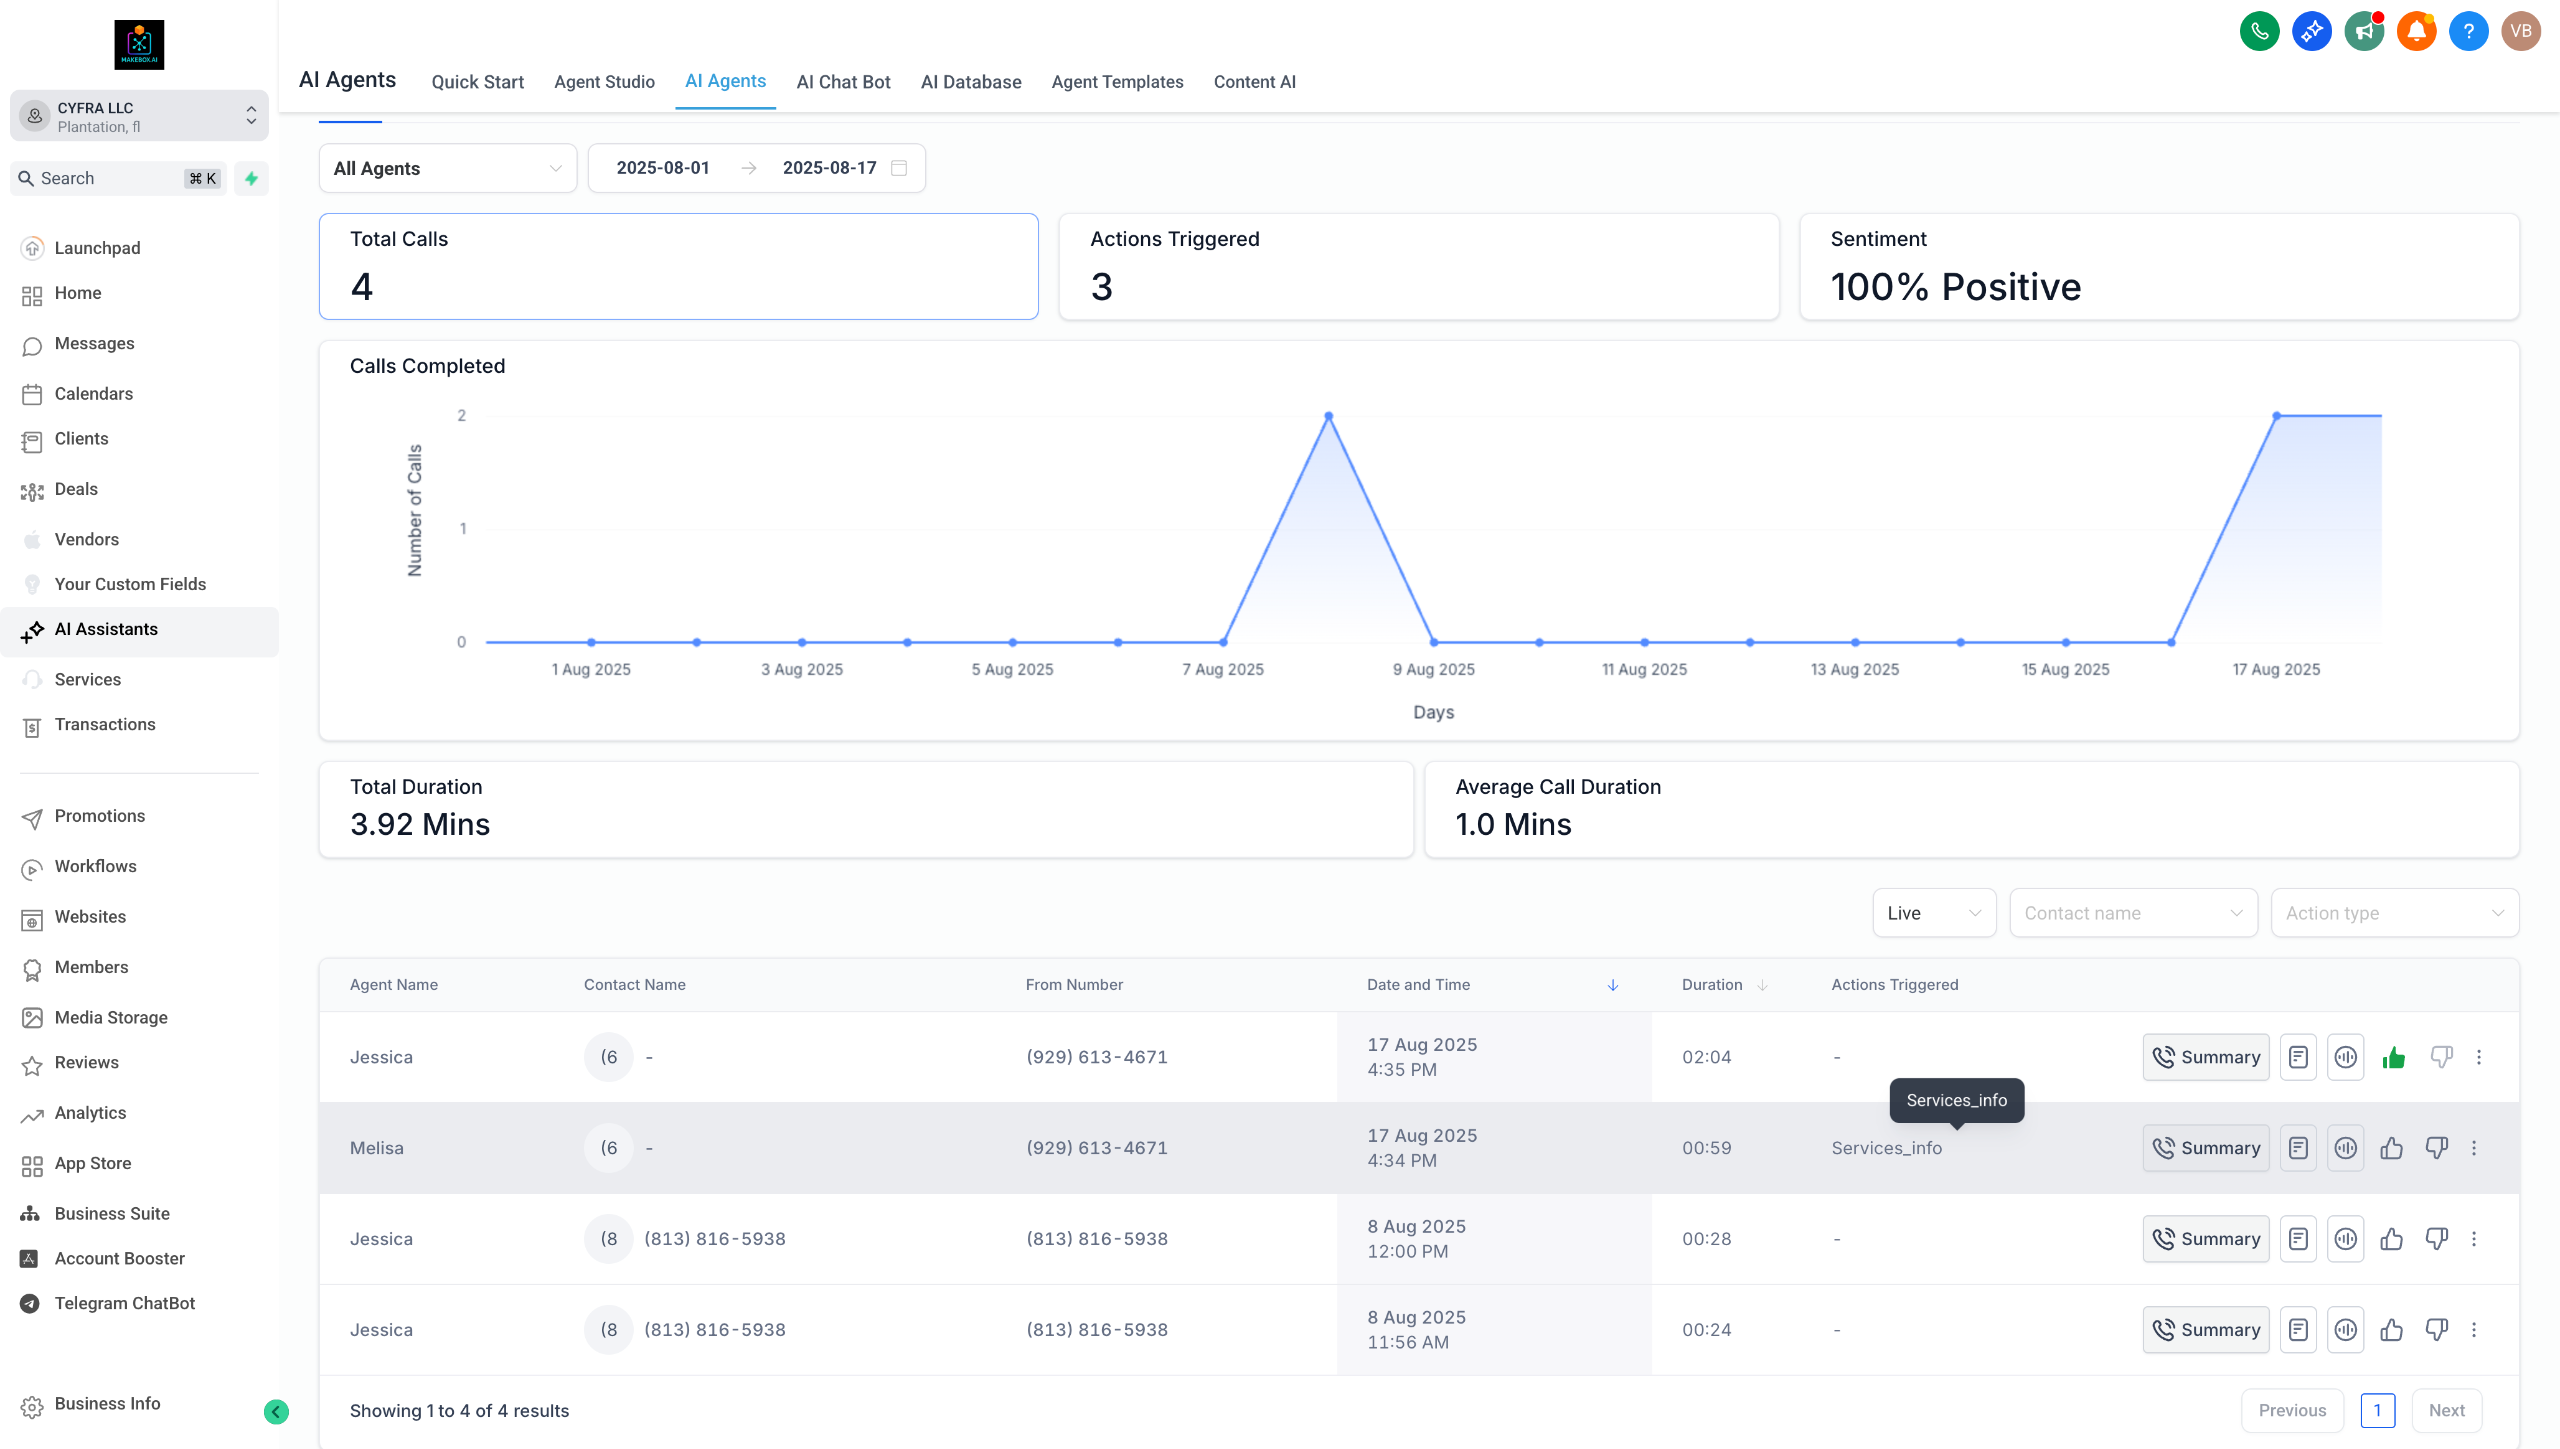Click the megaphone announcements icon
This screenshot has height=1449, width=2560.
click(2364, 31)
